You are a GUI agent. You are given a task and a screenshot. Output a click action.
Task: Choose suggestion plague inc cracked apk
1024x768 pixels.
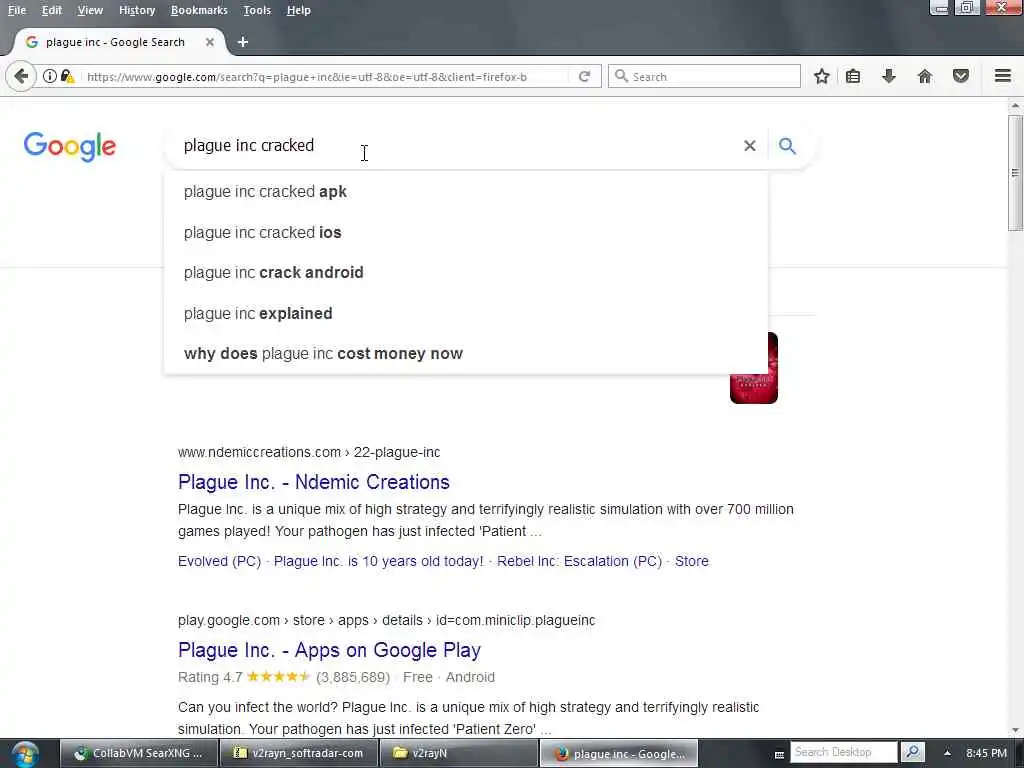pyautogui.click(x=466, y=191)
